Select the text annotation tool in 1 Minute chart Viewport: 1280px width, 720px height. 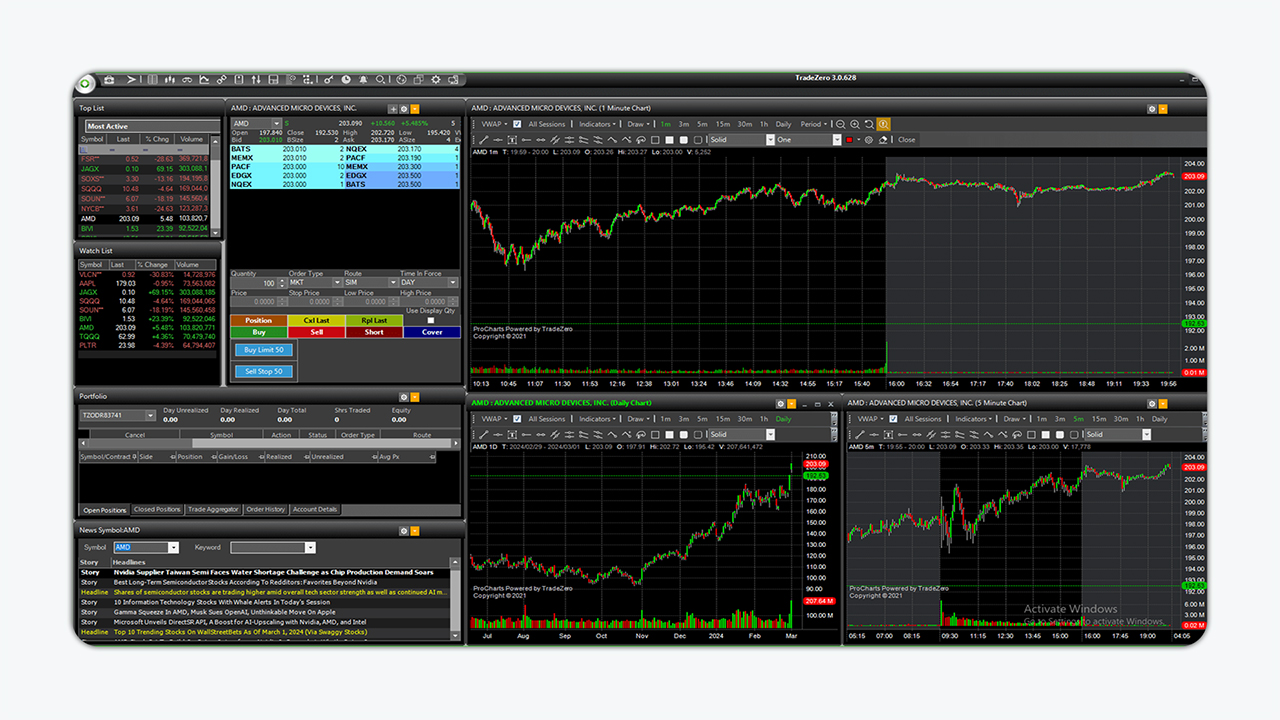tap(512, 140)
